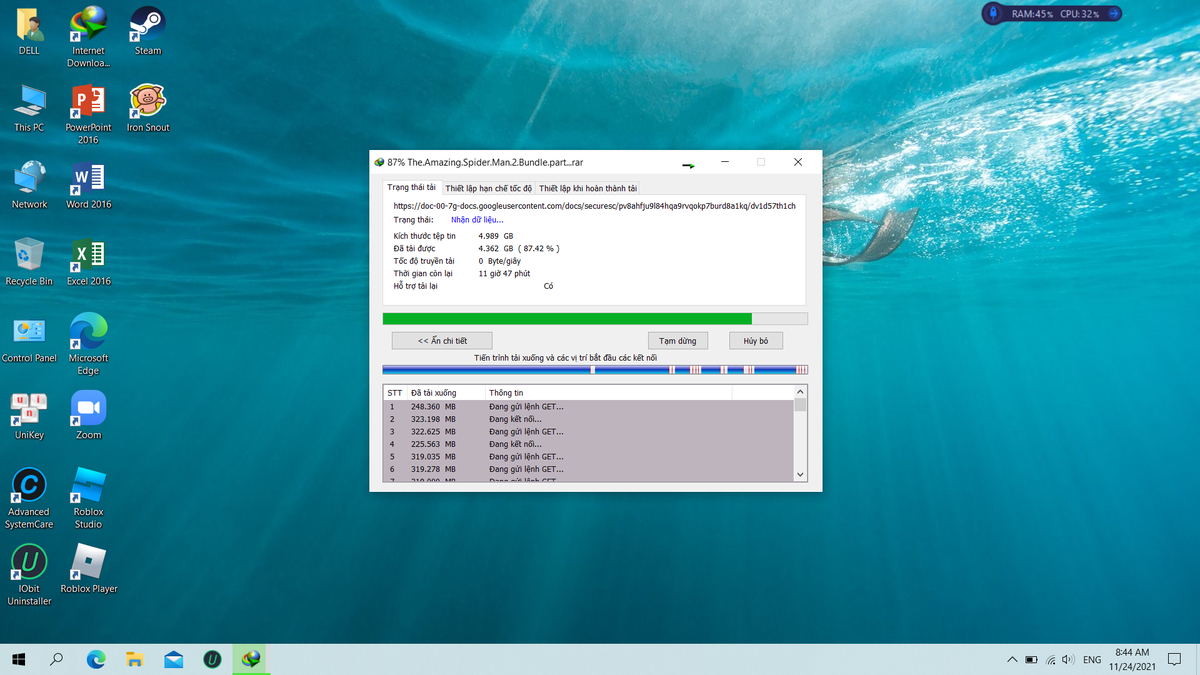Open the Word 2016 shortcut

tap(88, 184)
